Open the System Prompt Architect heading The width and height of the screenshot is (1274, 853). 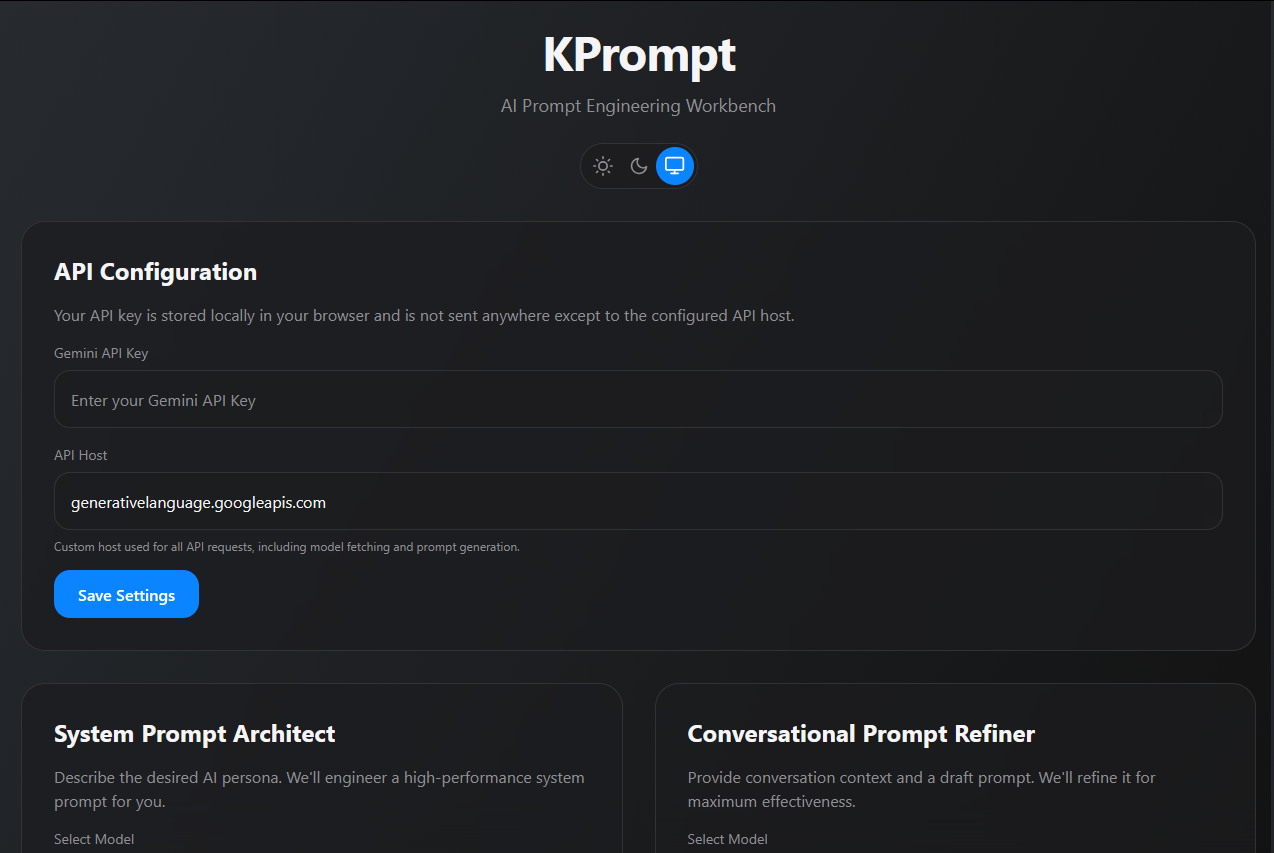coord(195,734)
